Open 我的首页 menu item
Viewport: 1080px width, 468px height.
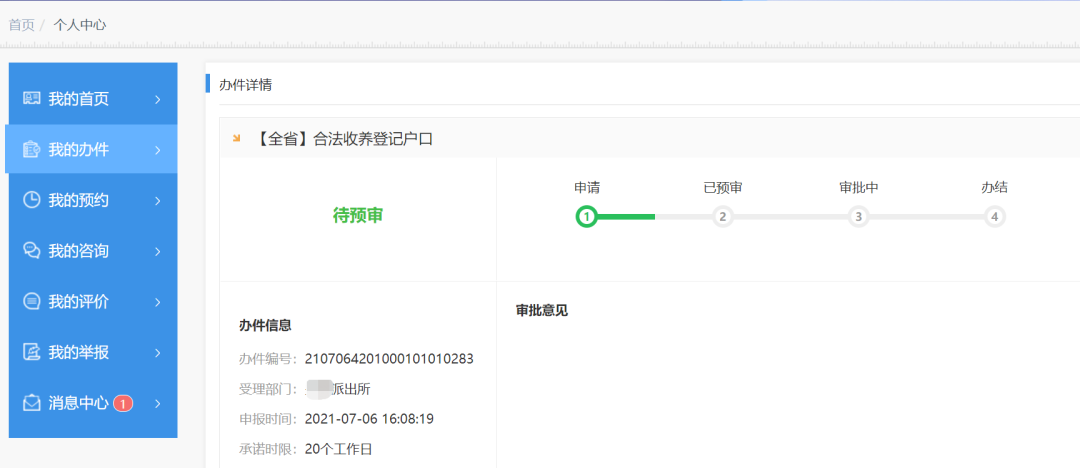pos(93,99)
